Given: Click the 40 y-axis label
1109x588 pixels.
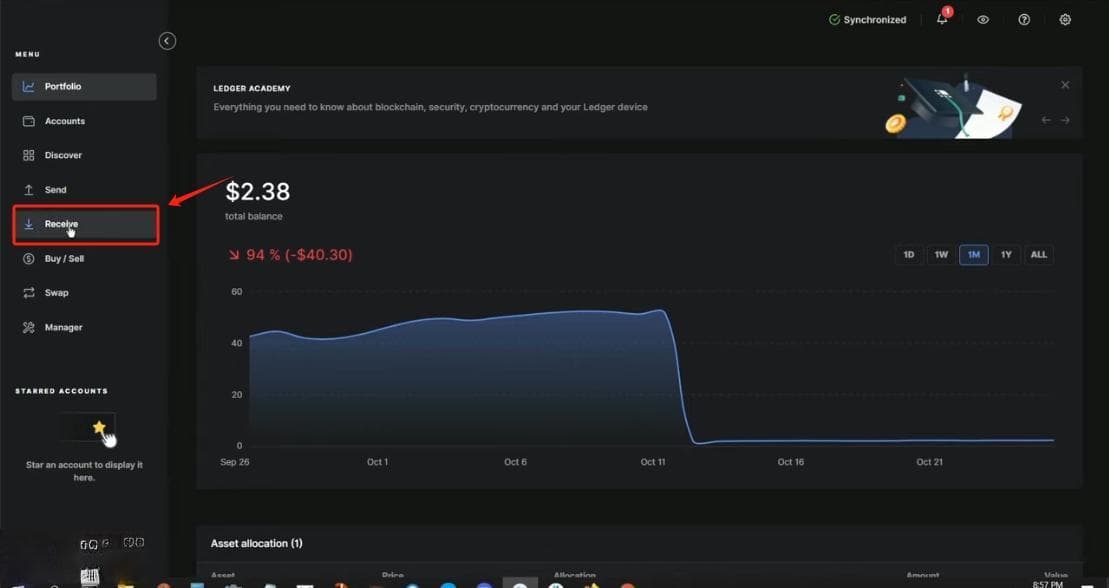Looking at the screenshot, I should pyautogui.click(x=237, y=343).
